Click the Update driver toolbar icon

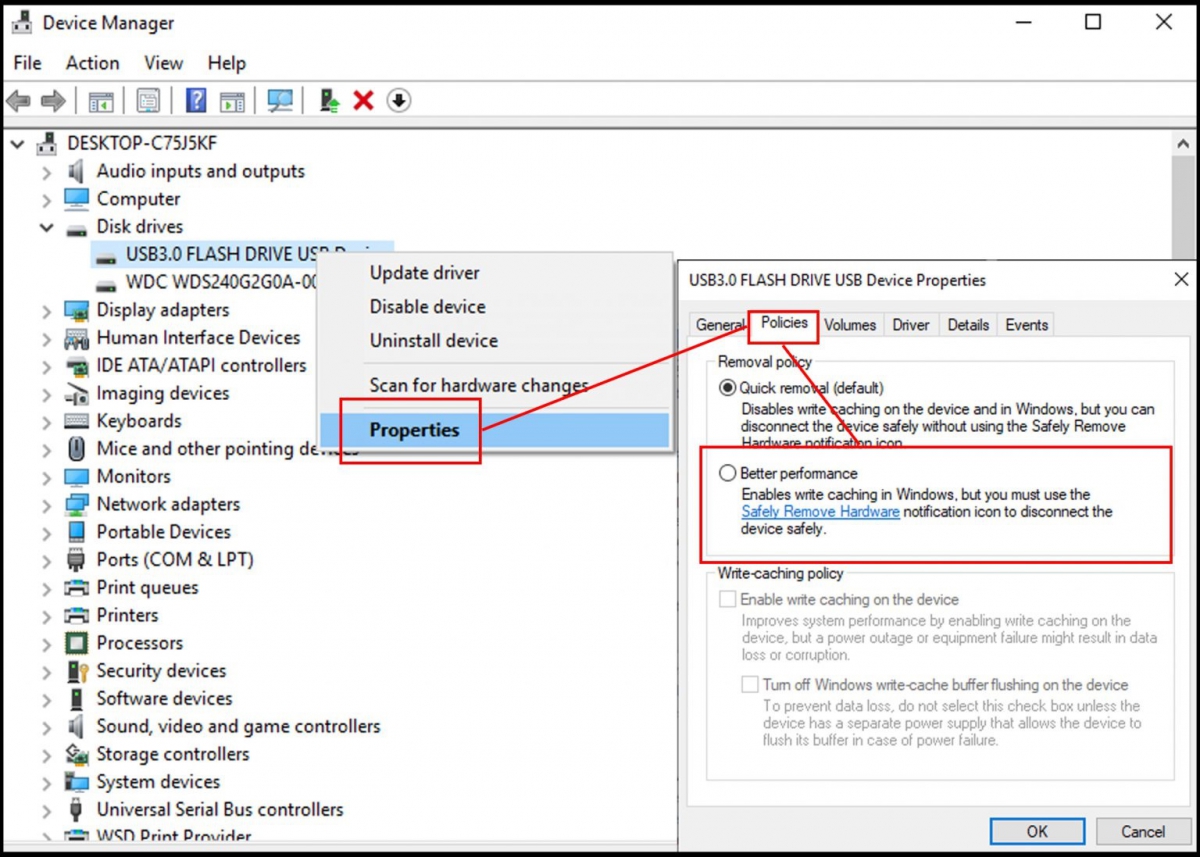coord(329,101)
